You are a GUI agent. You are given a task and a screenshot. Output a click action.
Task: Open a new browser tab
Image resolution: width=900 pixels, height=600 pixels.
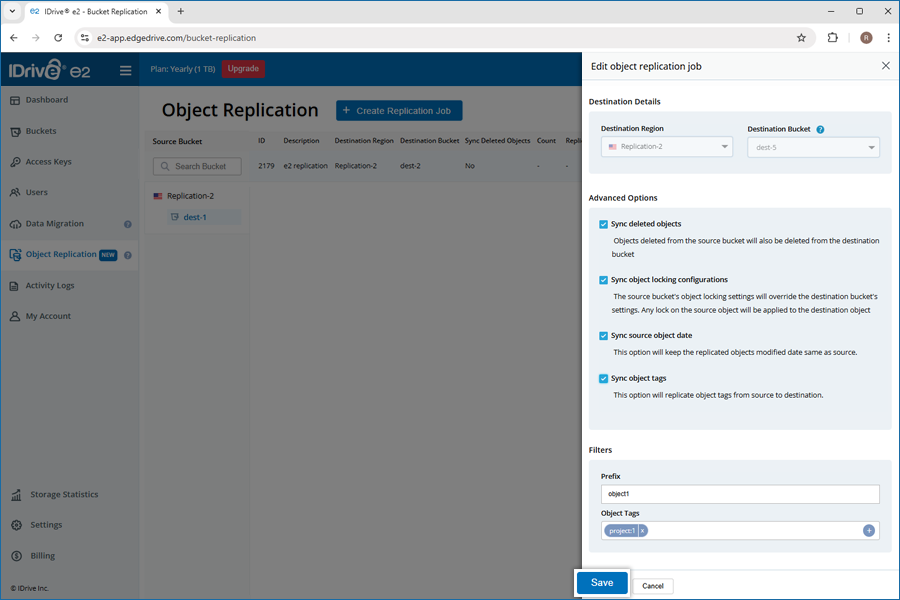pyautogui.click(x=180, y=11)
